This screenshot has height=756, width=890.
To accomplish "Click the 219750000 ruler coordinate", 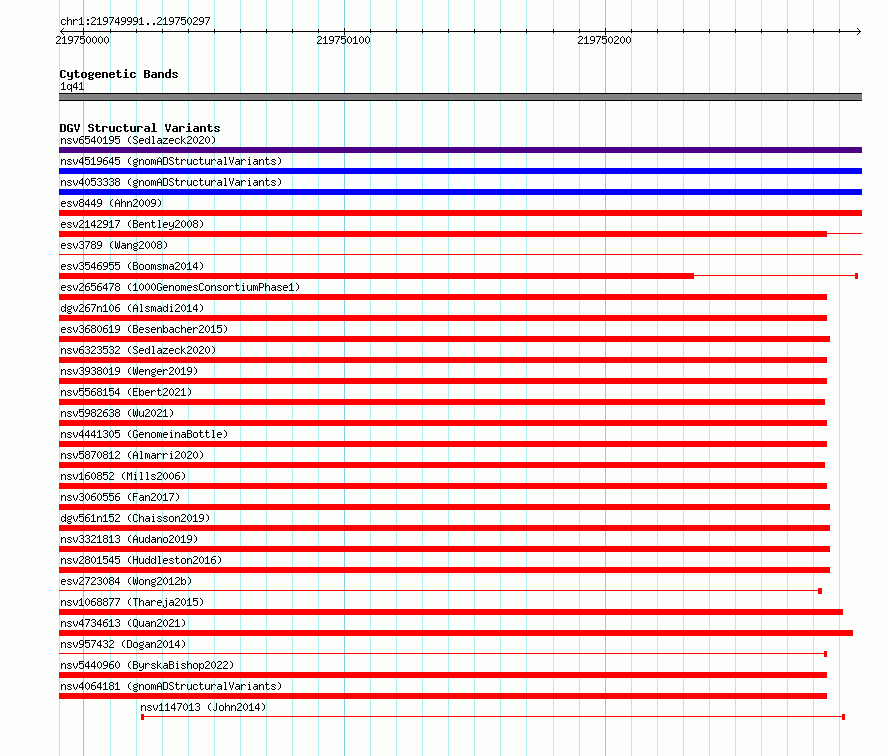I will pyautogui.click(x=82, y=40).
